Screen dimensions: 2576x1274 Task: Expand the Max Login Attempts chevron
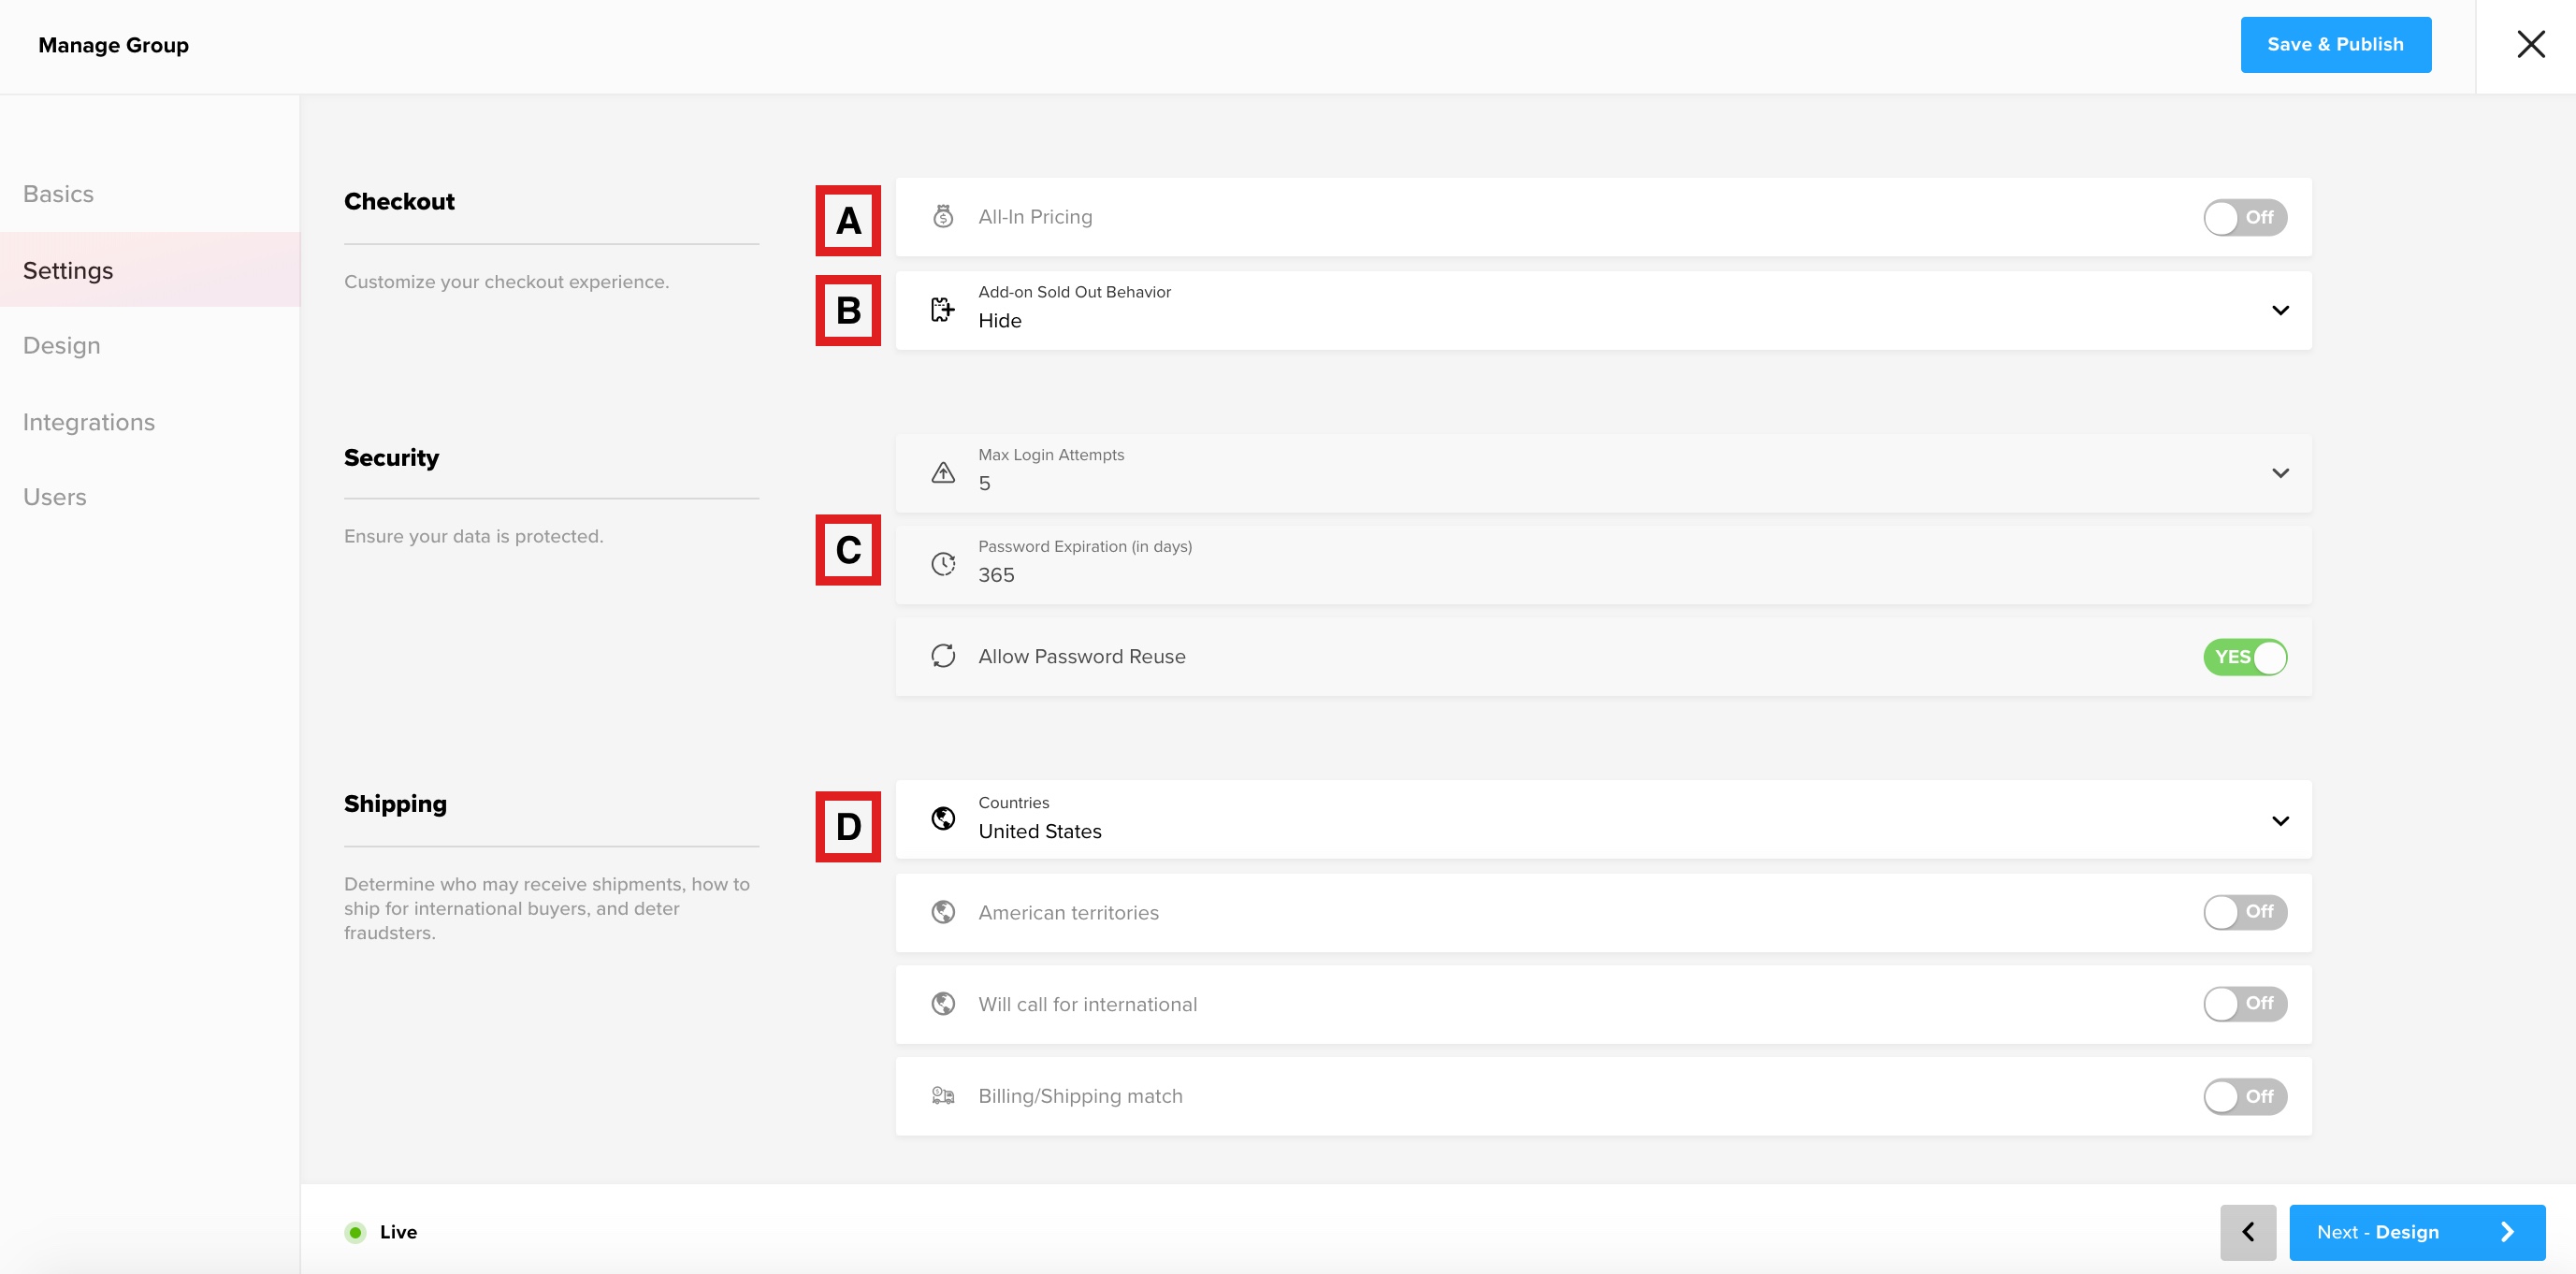pyautogui.click(x=2280, y=473)
